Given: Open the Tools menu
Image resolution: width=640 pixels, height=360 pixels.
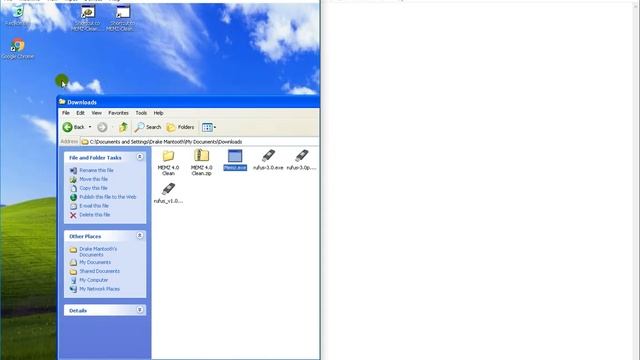Looking at the screenshot, I should [141, 113].
